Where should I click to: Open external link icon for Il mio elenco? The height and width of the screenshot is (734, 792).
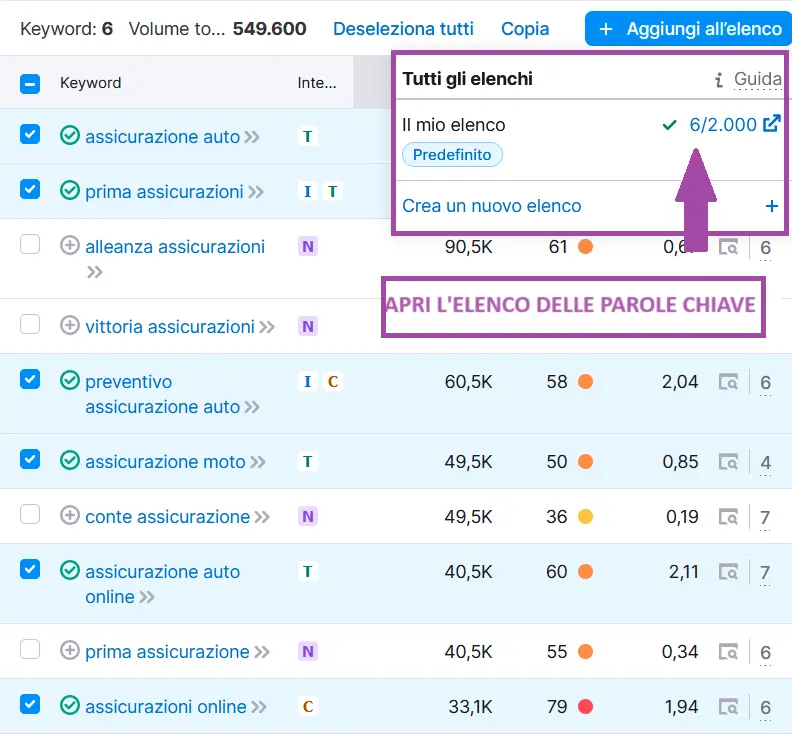coord(771,125)
